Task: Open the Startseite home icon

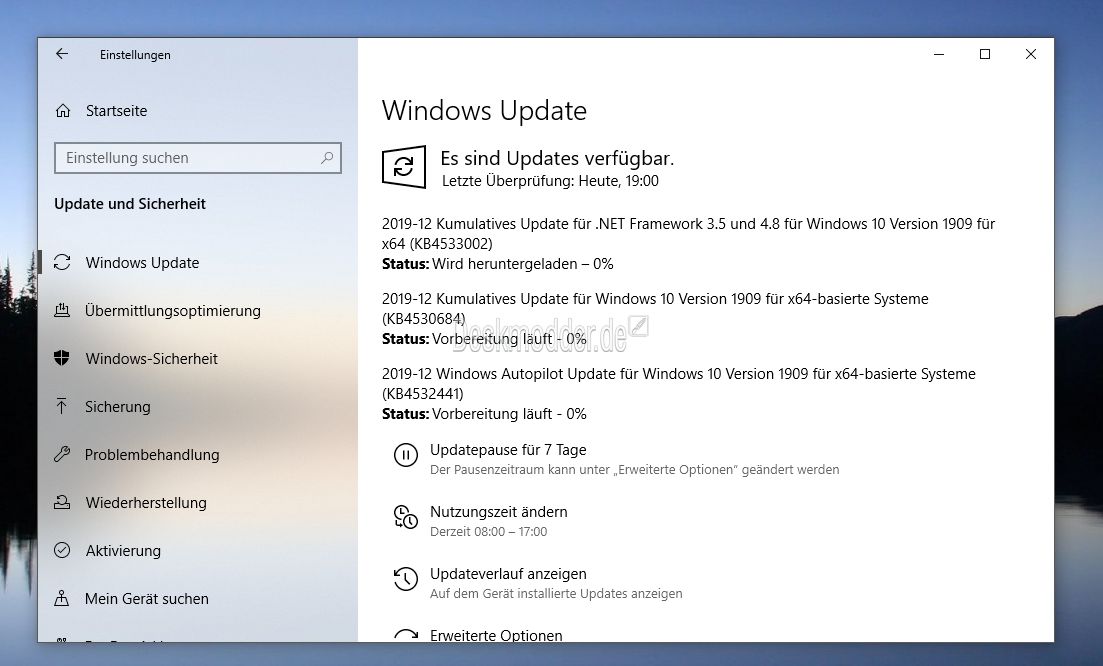Action: click(x=63, y=110)
